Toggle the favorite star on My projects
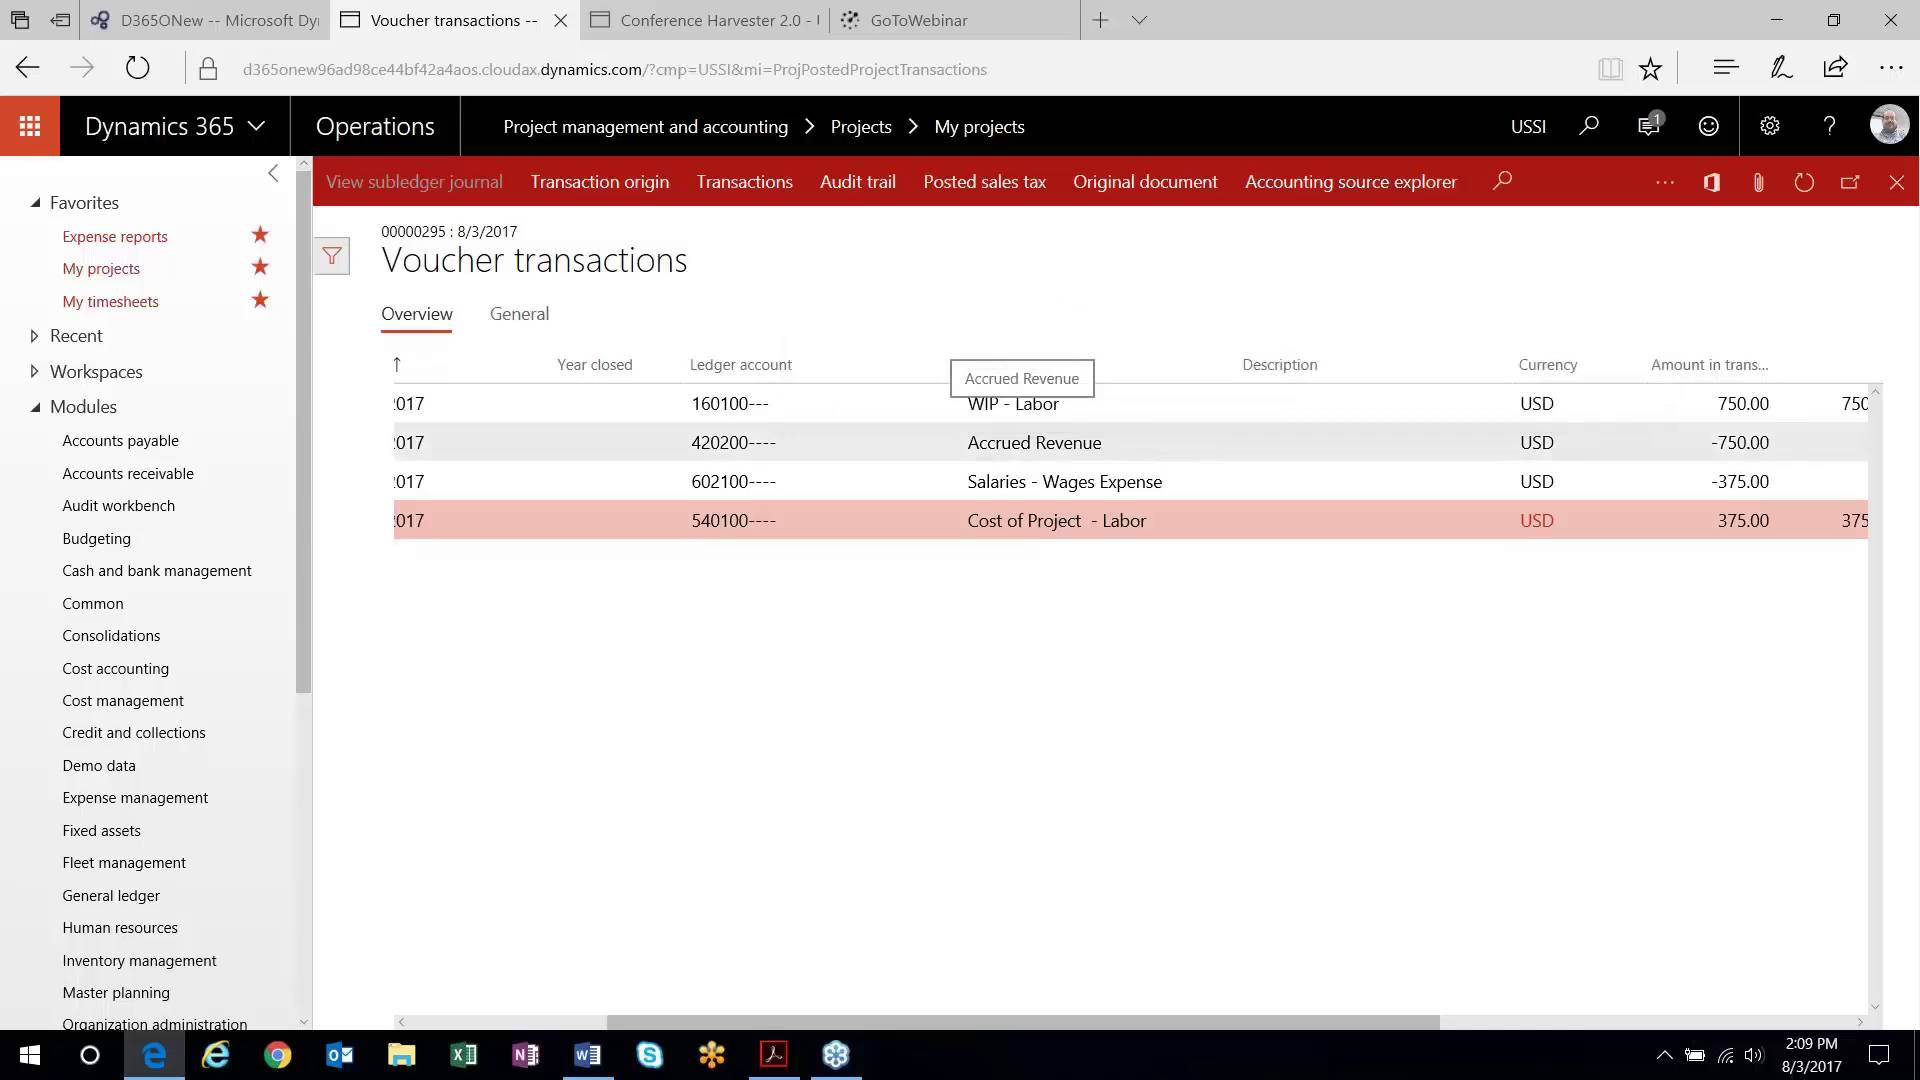1920x1080 pixels. [x=259, y=267]
